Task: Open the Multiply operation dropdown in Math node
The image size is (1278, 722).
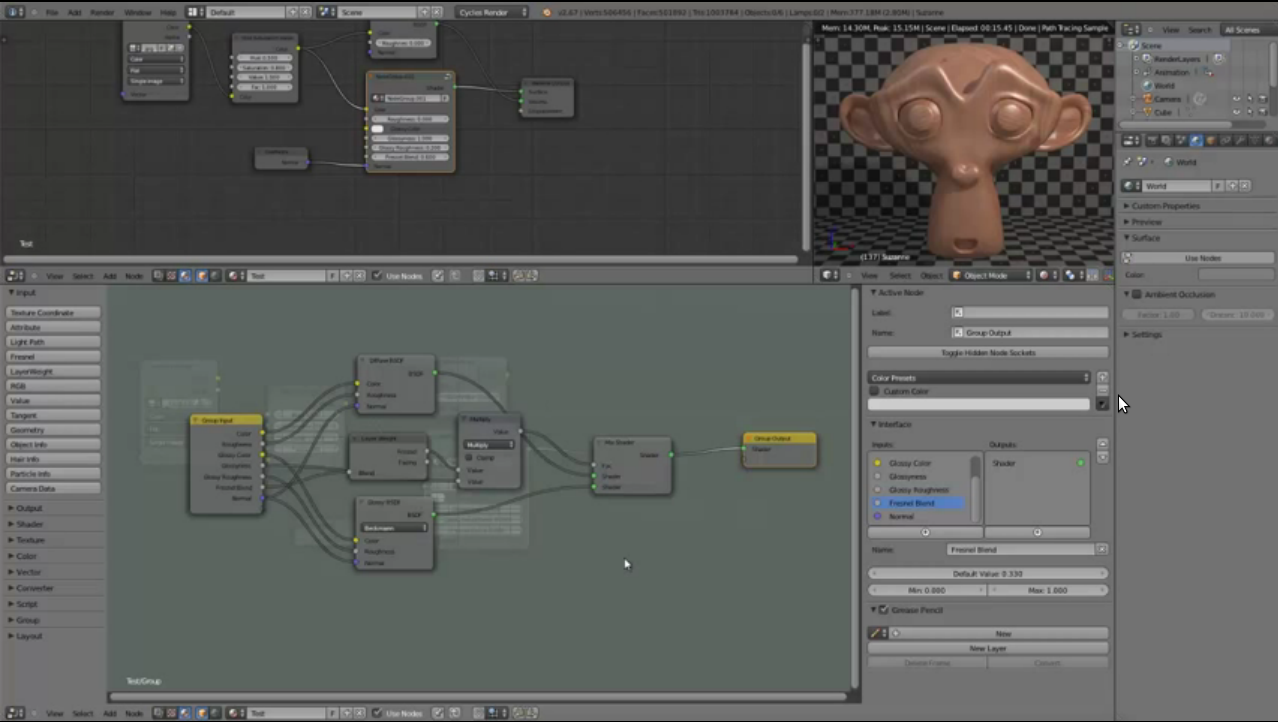Action: [x=489, y=444]
